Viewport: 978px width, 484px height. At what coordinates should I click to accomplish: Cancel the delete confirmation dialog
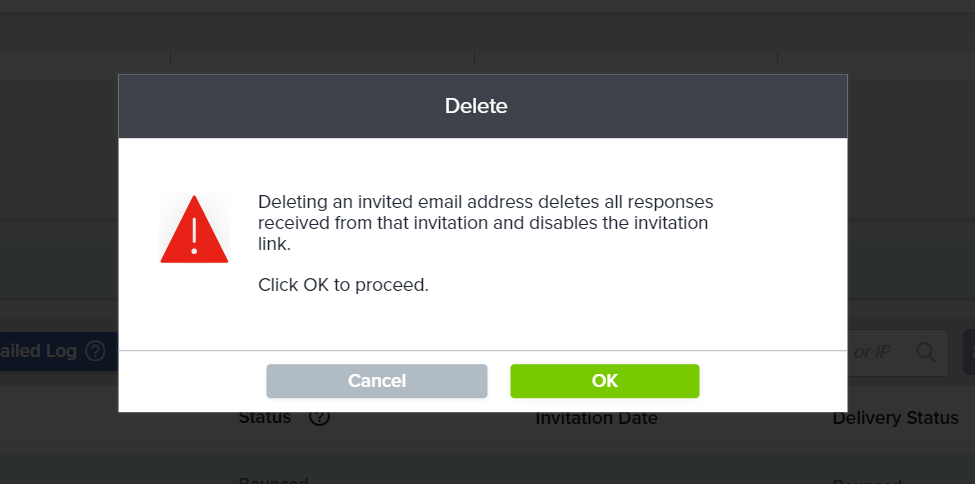pos(376,381)
